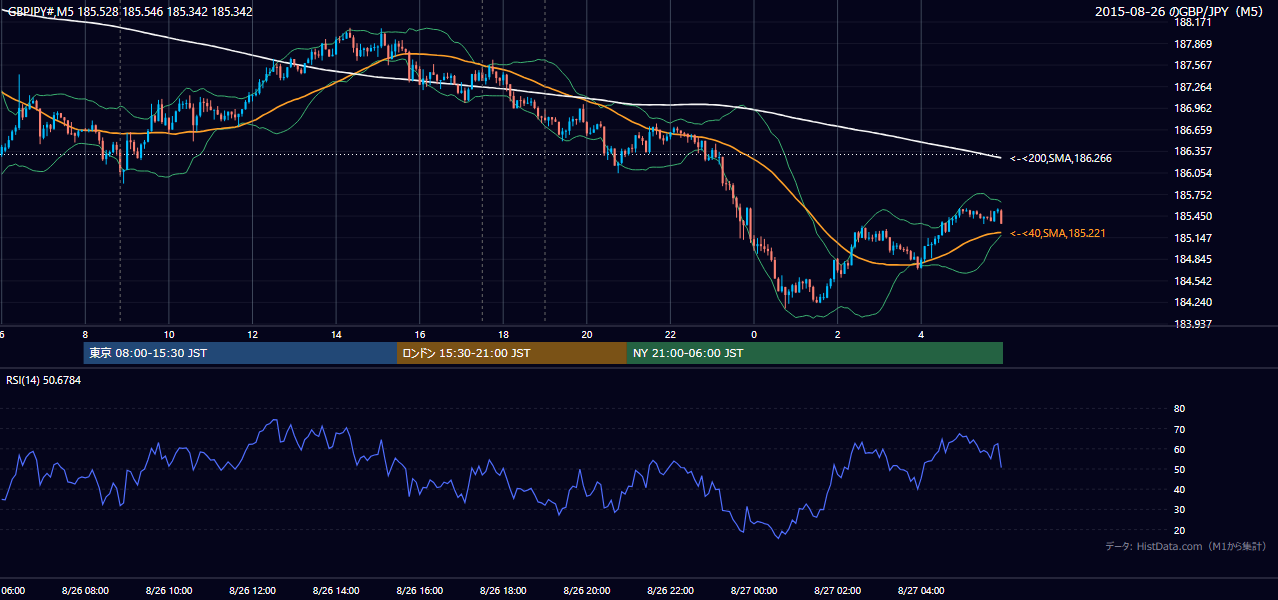The width and height of the screenshot is (1278, 600).
Task: Click the HistData.com data source credit
Action: (1186, 546)
